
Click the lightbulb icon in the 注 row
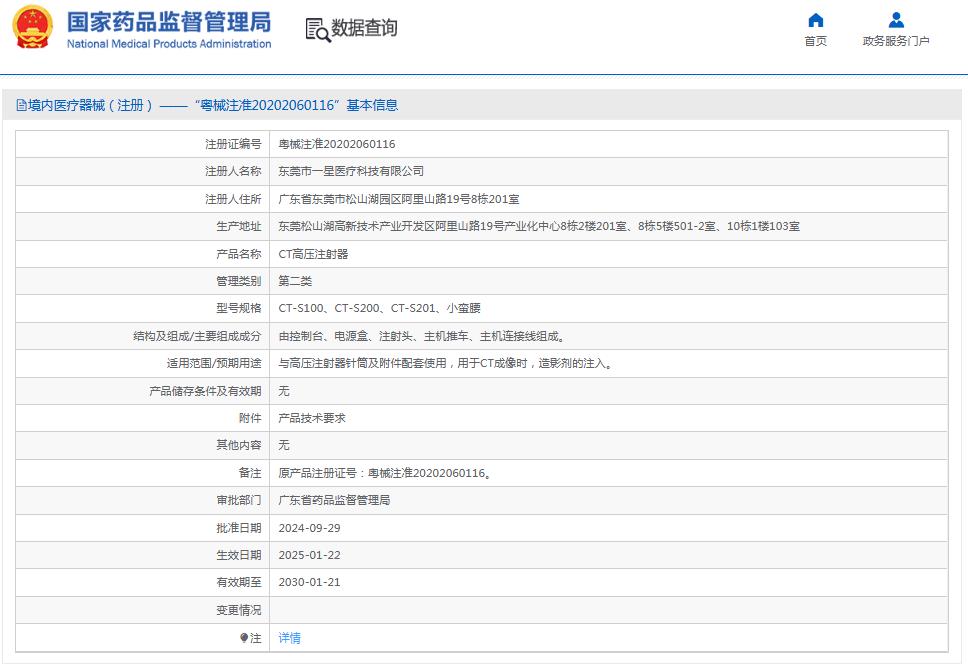click(243, 637)
